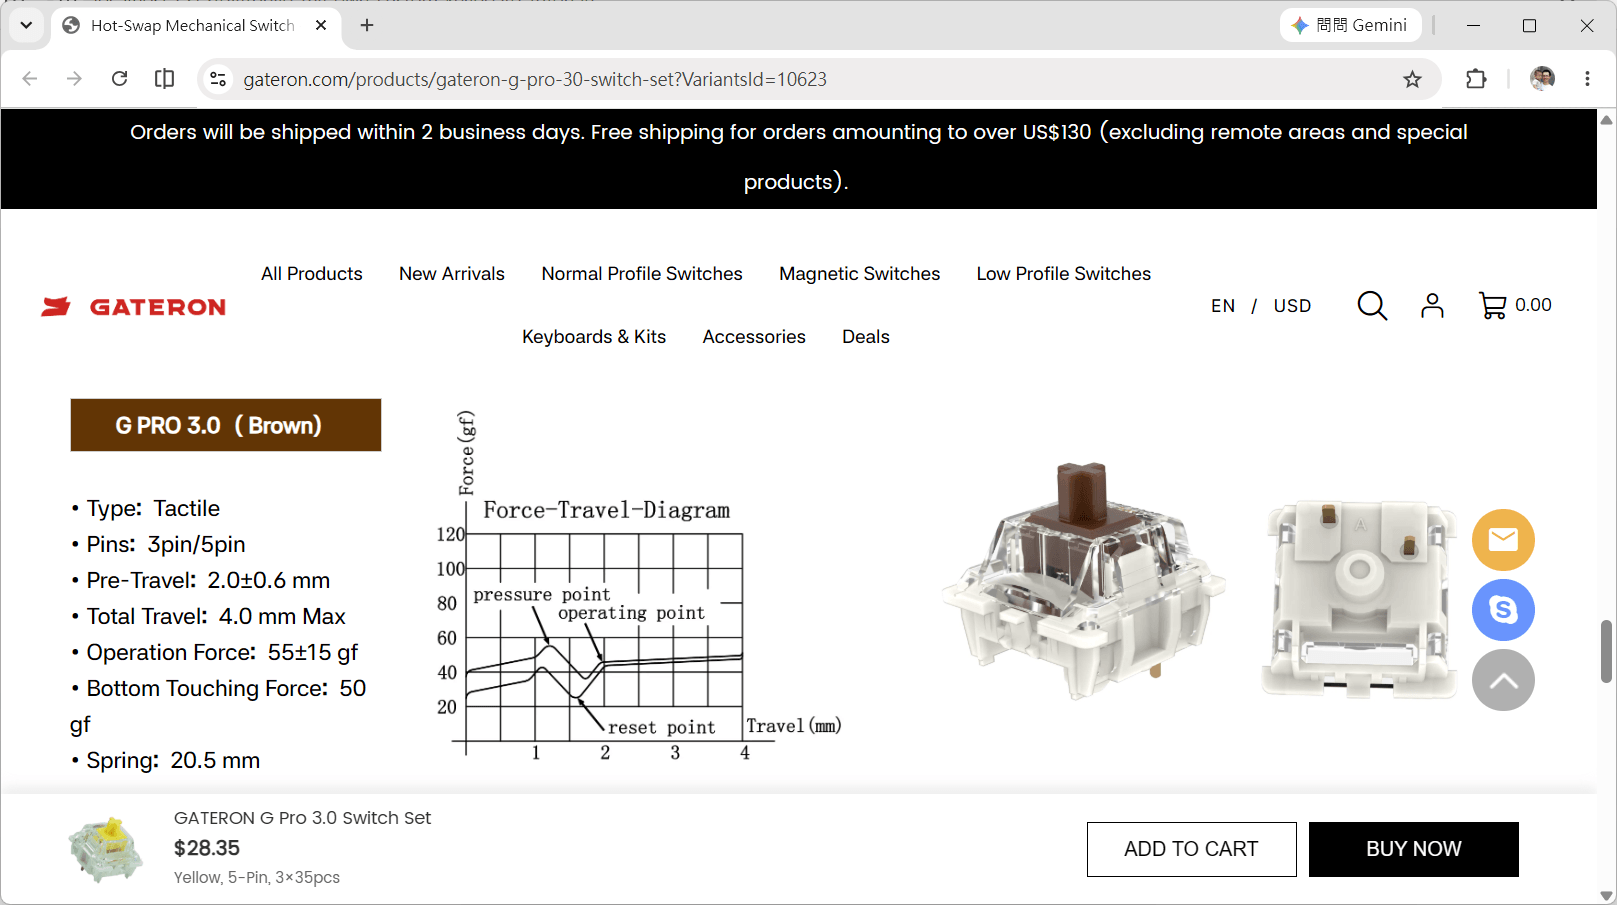This screenshot has width=1617, height=905.
Task: Click the switch bottom-view image
Action: point(1360,598)
